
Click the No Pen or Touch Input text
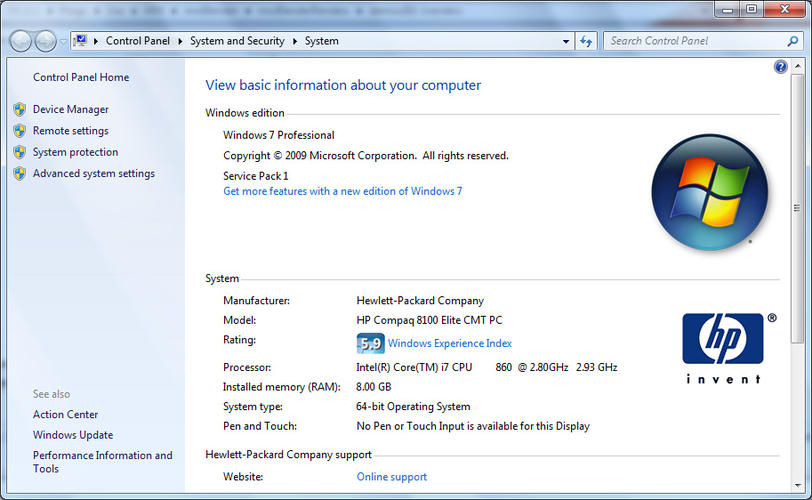(473, 427)
